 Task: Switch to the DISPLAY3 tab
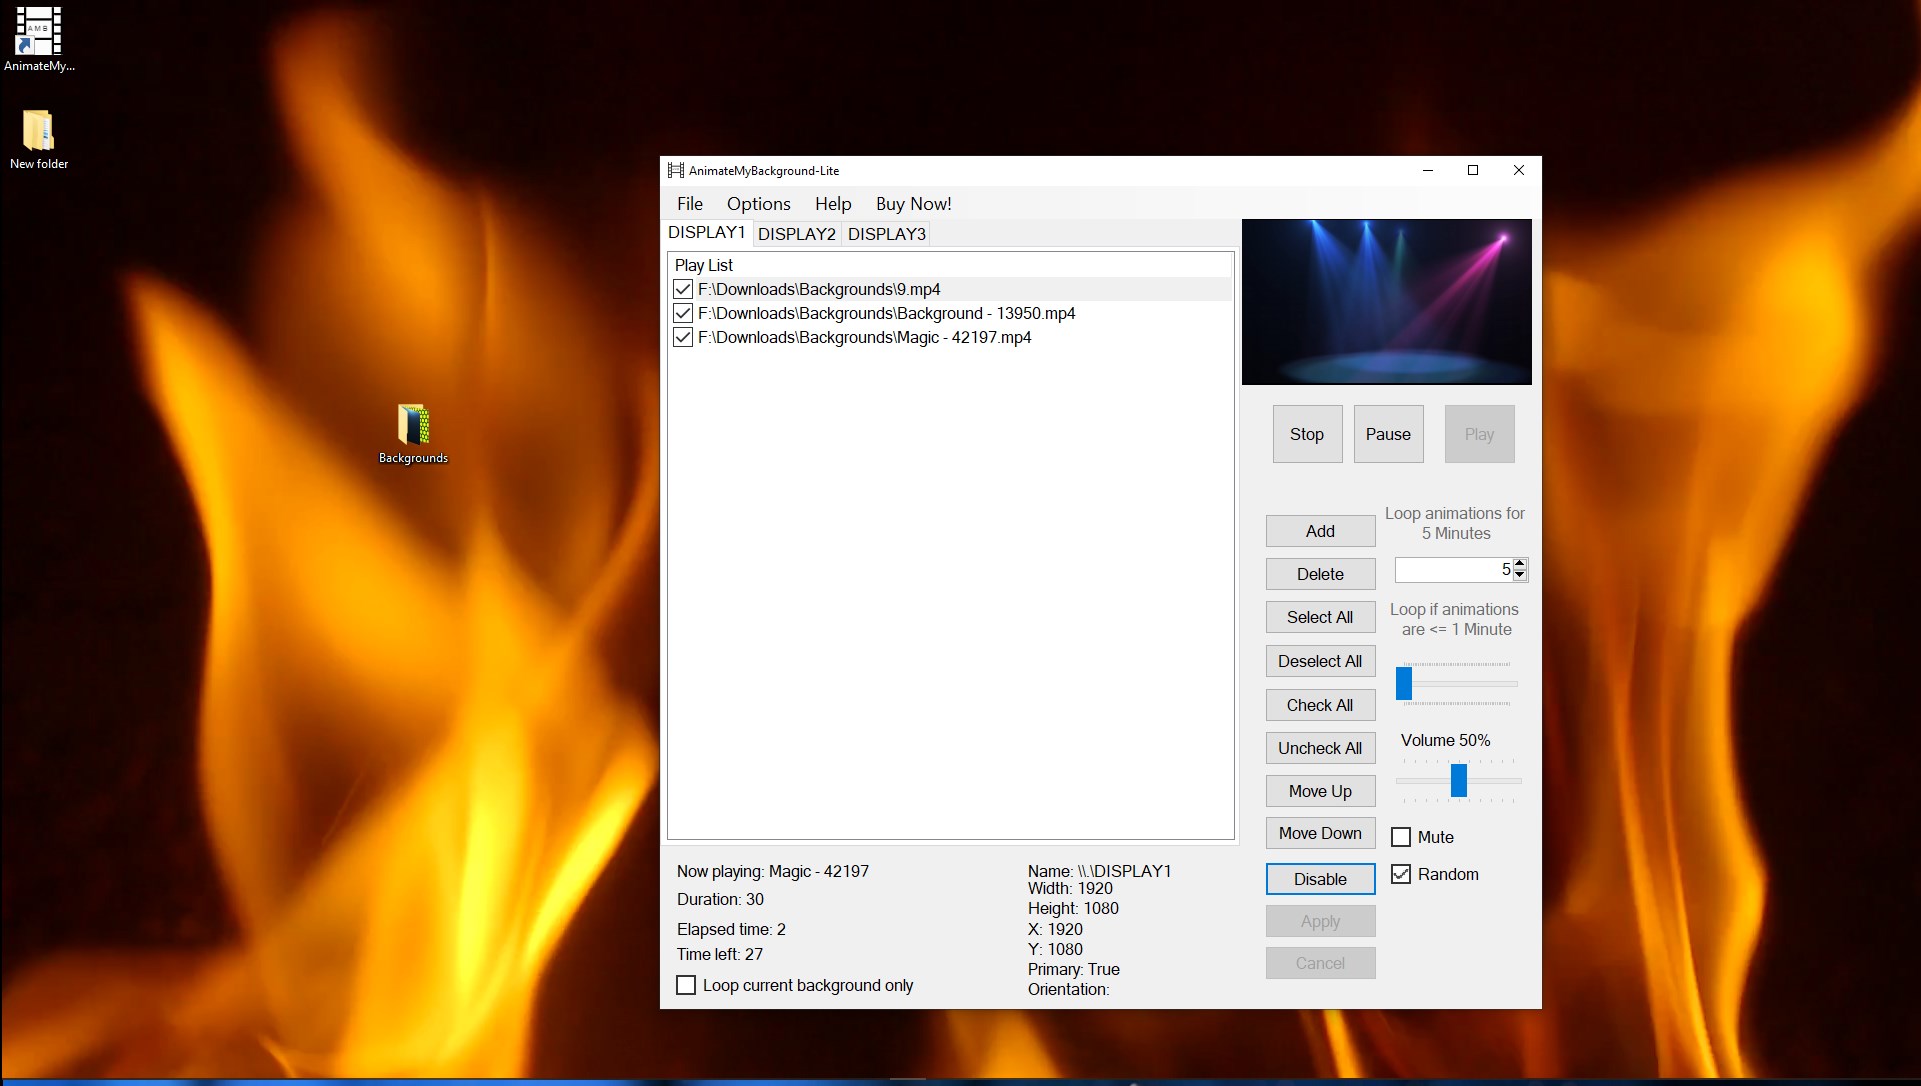(886, 234)
